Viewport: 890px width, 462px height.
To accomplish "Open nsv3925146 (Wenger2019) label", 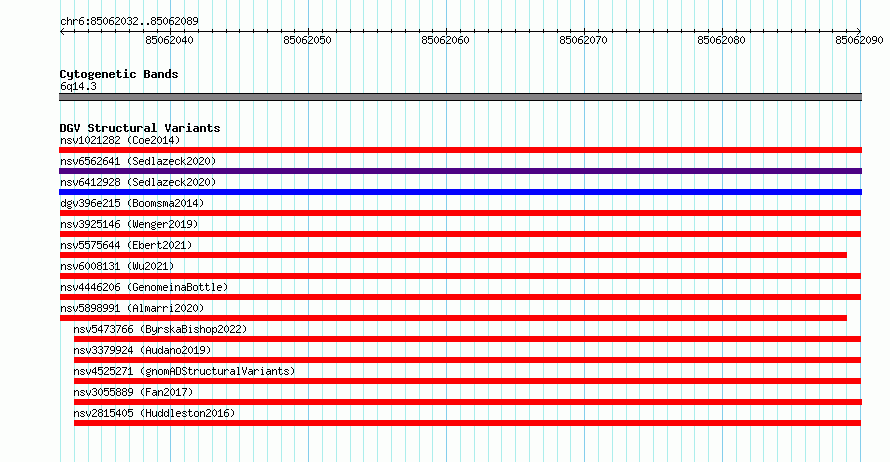I will [129, 224].
